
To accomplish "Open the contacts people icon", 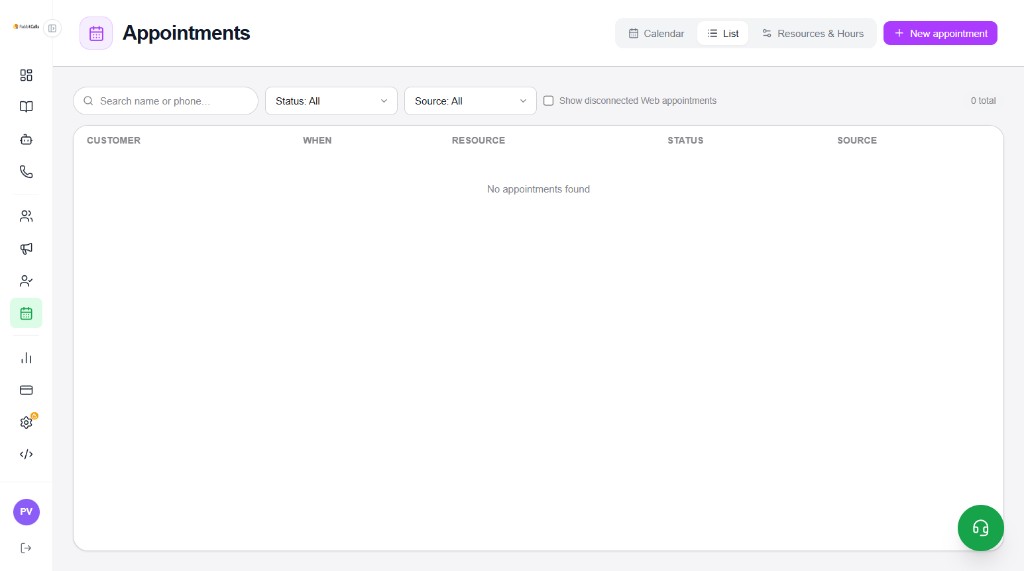I will pyautogui.click(x=26, y=216).
